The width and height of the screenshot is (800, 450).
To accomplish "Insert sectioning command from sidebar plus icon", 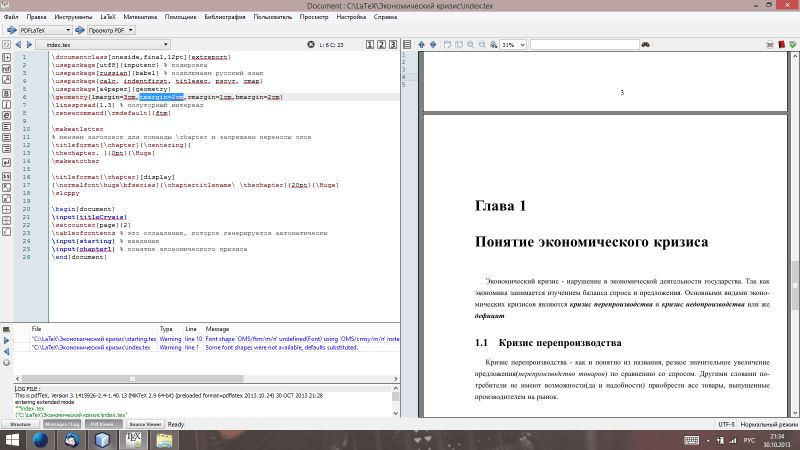I will 6,57.
